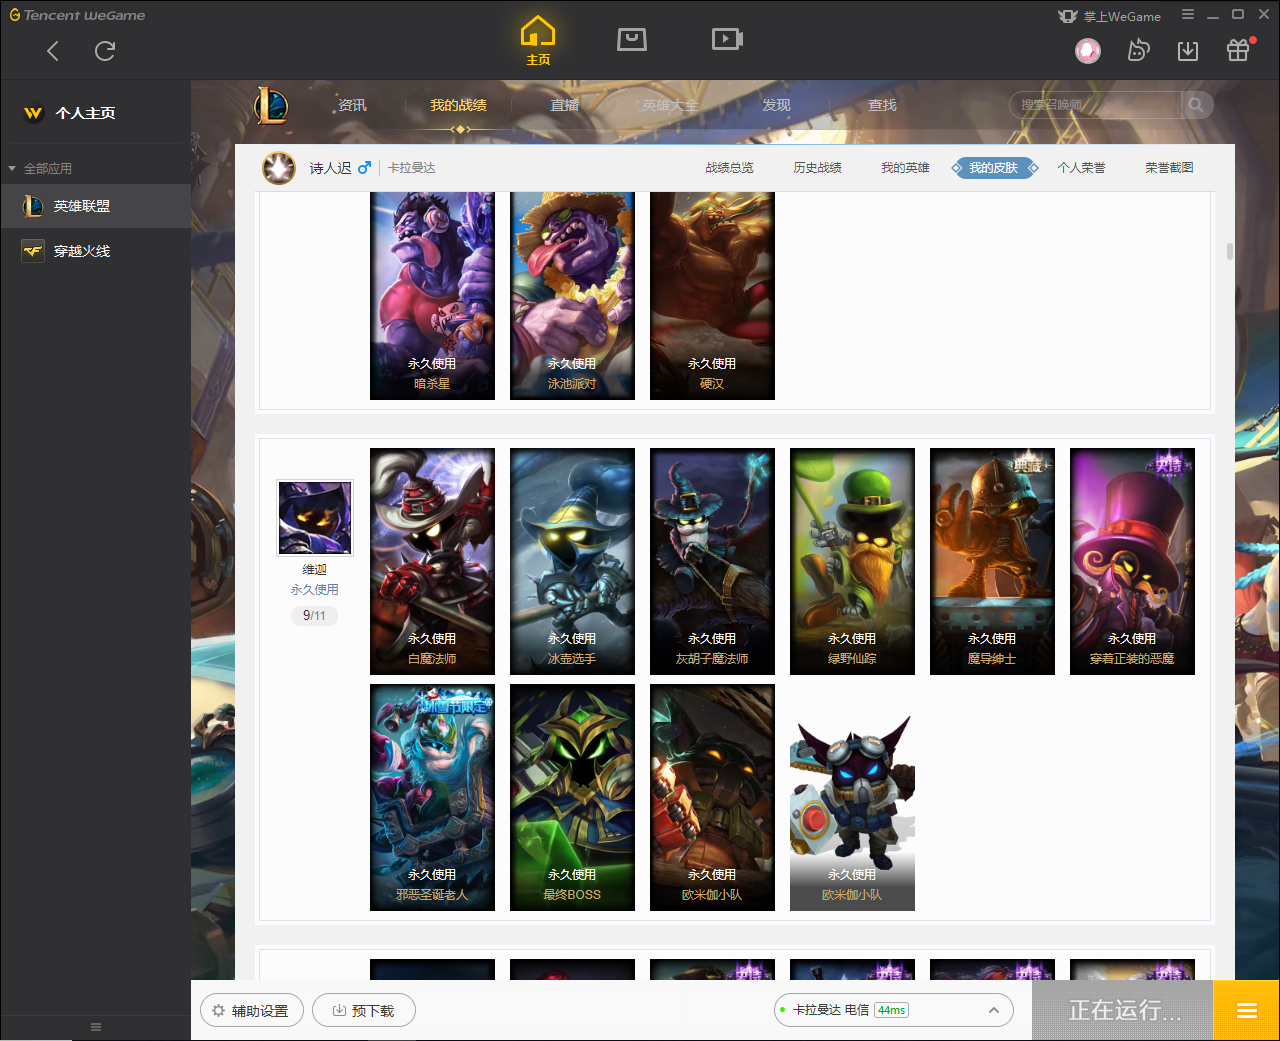Switch to 我的皮肤 subtab
Screen dimensions: 1280x1041
tap(993, 168)
